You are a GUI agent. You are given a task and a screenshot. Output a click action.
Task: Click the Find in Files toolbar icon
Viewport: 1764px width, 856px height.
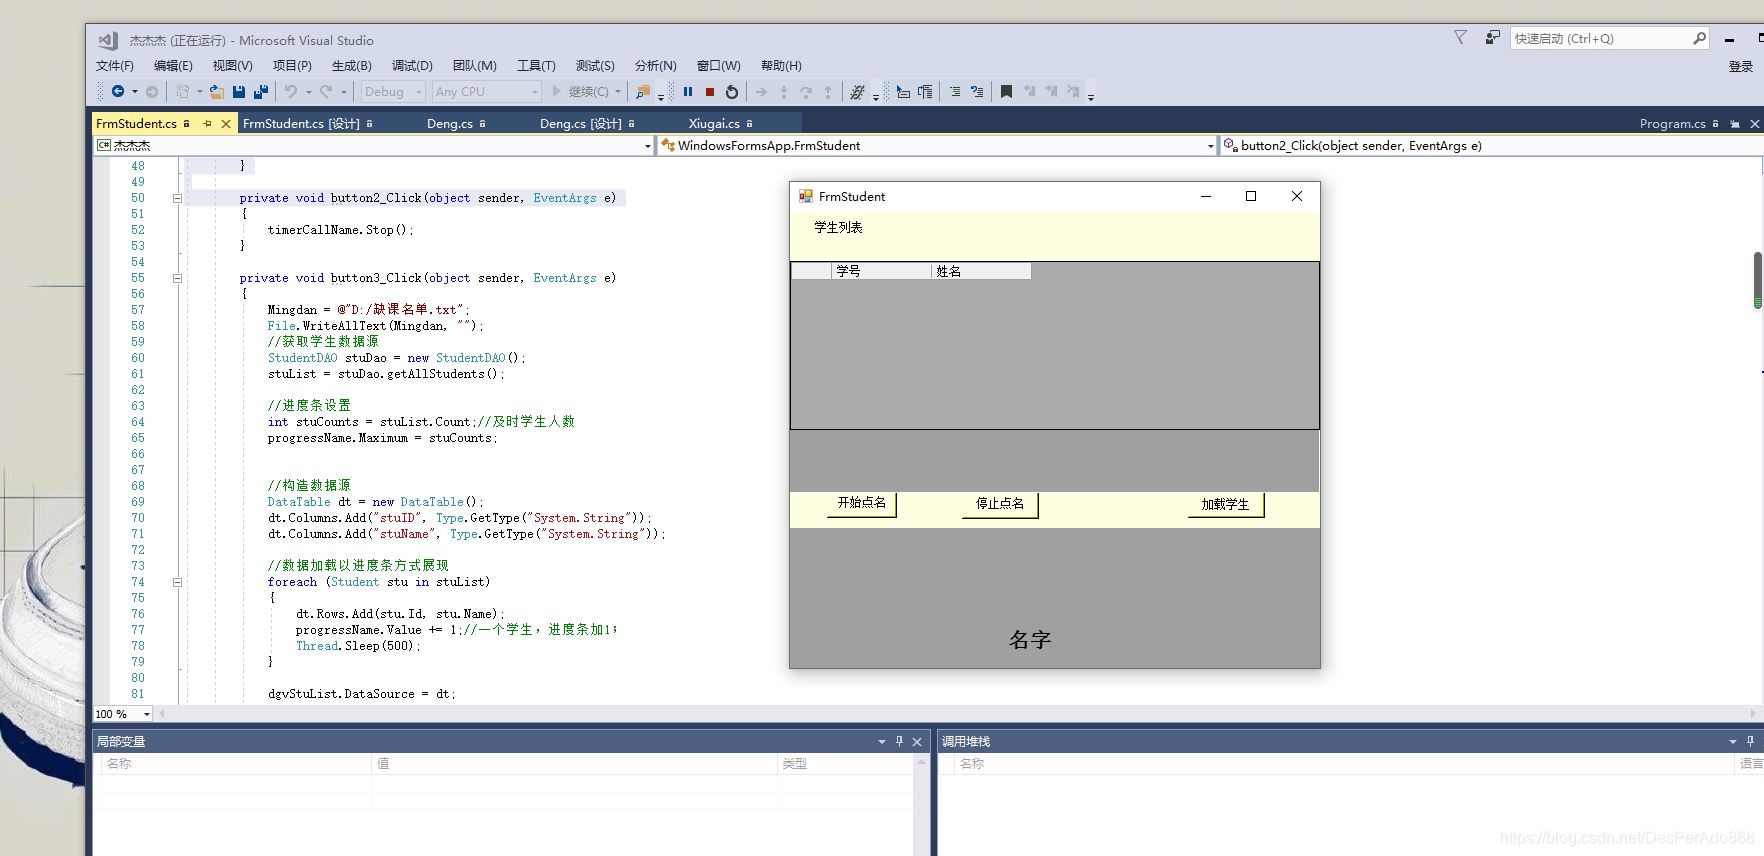pyautogui.click(x=643, y=92)
